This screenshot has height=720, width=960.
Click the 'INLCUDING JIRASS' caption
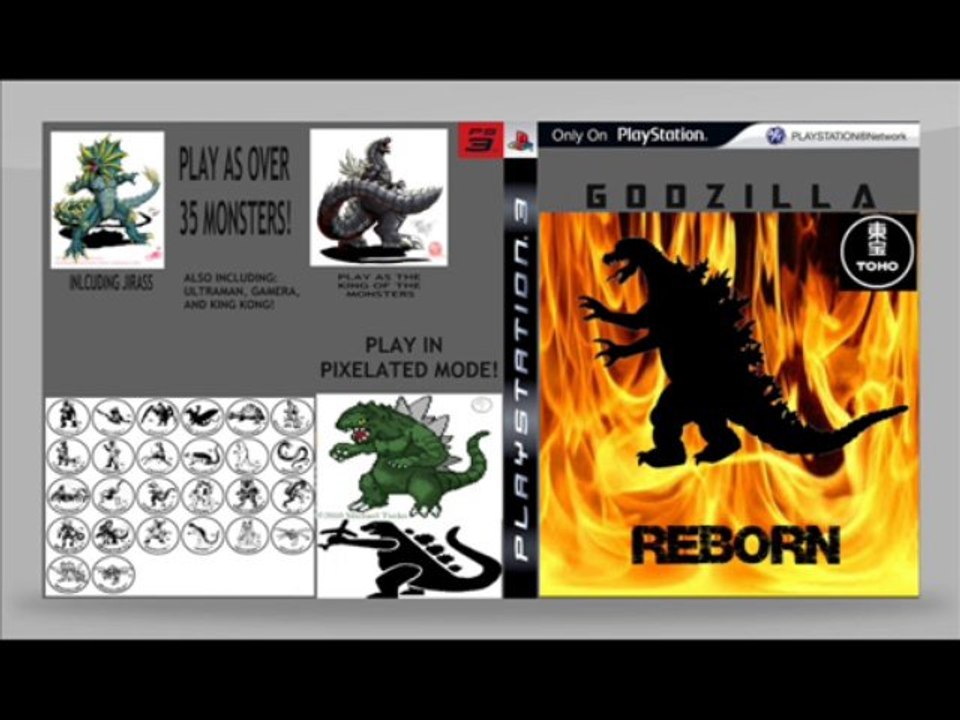[x=111, y=283]
